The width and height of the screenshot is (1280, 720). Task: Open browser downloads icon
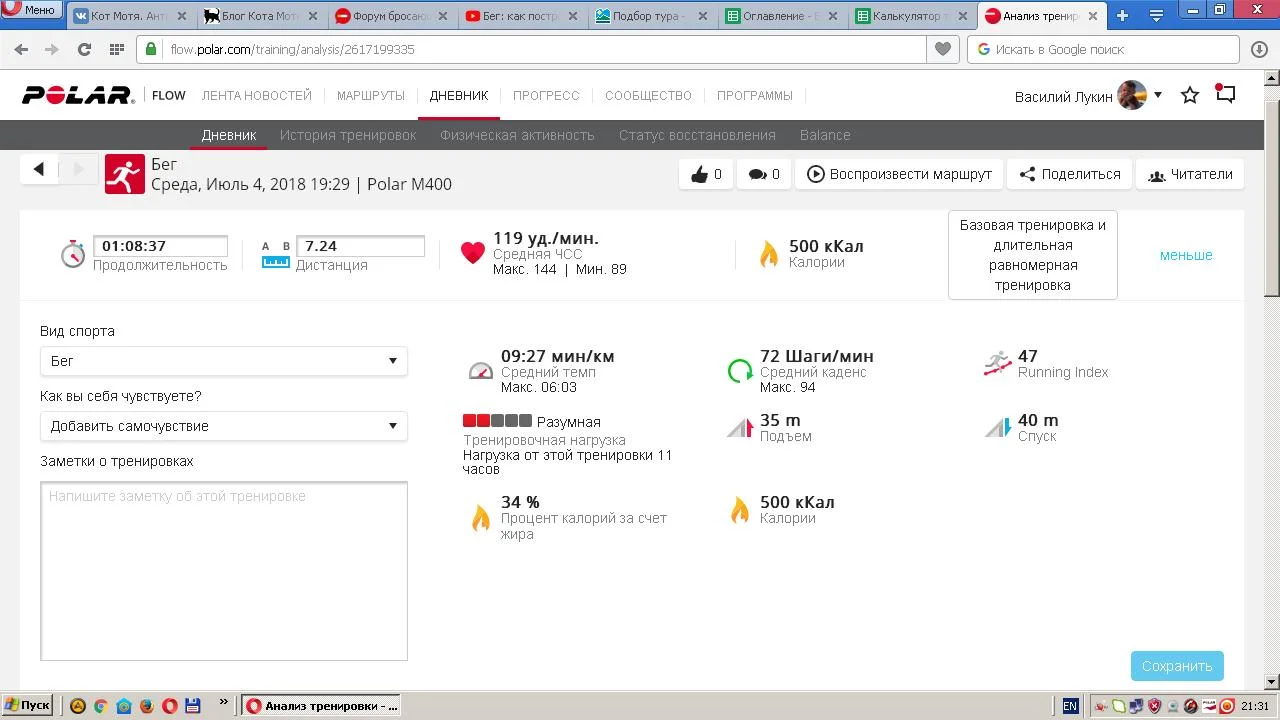coord(1259,49)
